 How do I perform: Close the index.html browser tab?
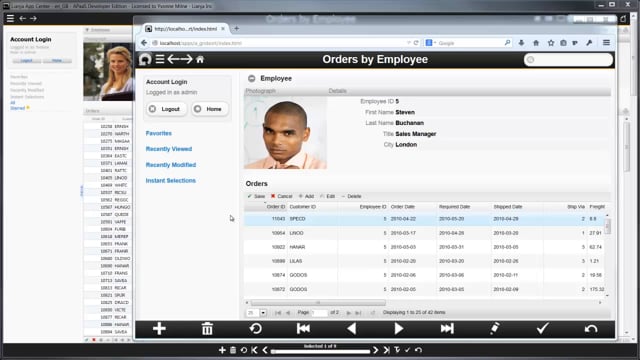click(x=223, y=29)
